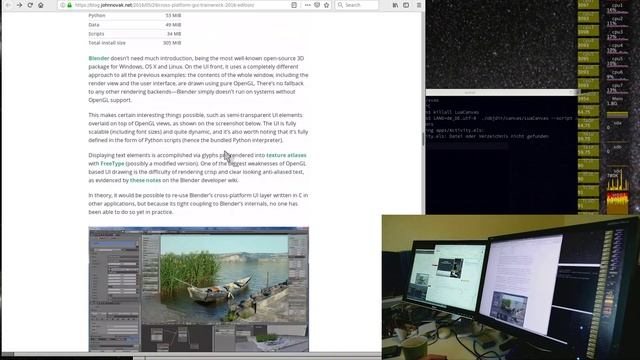
Task: Close the terminal window
Action: coord(577,93)
